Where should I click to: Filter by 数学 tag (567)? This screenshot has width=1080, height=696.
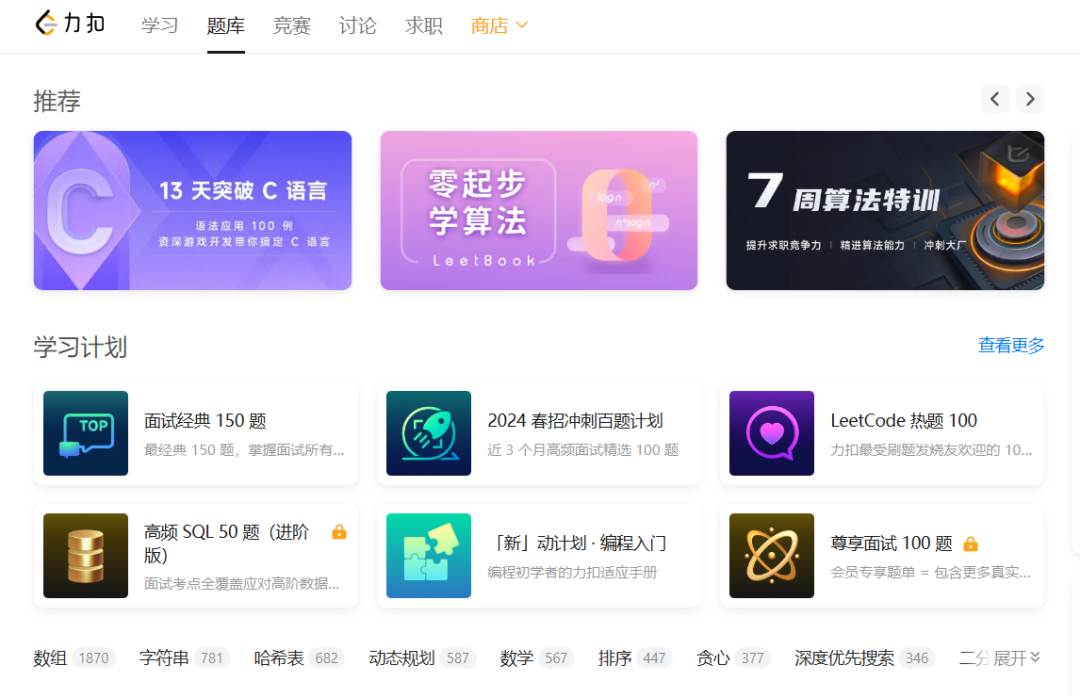coord(537,658)
